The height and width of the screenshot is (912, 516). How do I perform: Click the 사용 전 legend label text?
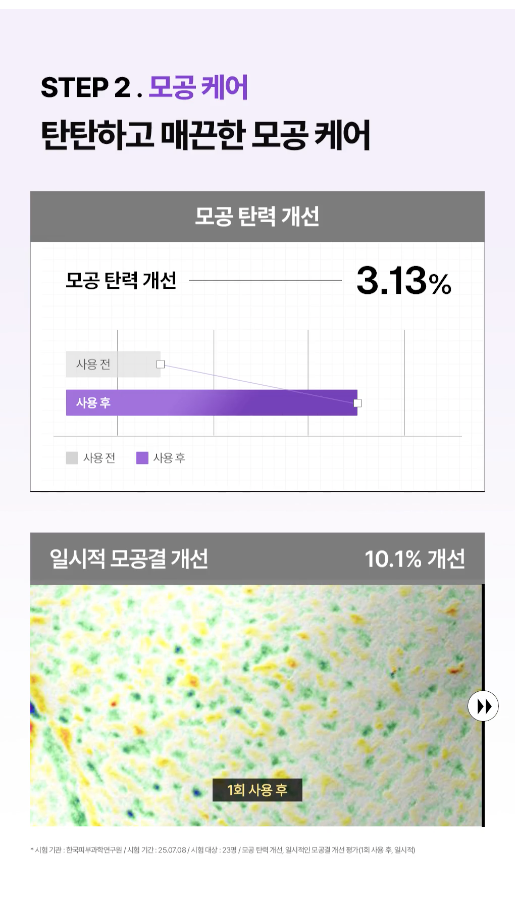[x=99, y=458]
